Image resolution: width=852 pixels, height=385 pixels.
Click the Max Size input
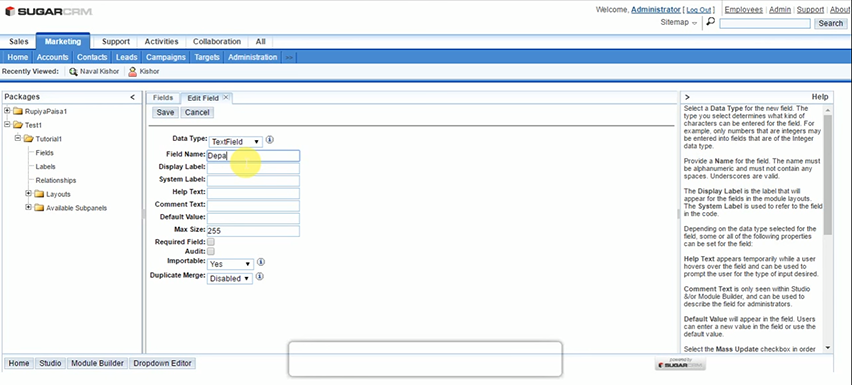253,231
